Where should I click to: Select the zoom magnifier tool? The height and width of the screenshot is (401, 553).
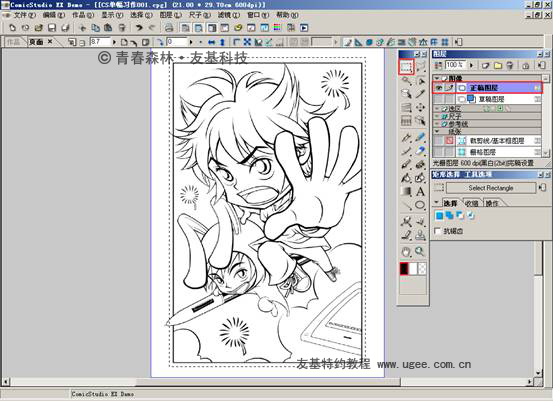coord(420,251)
